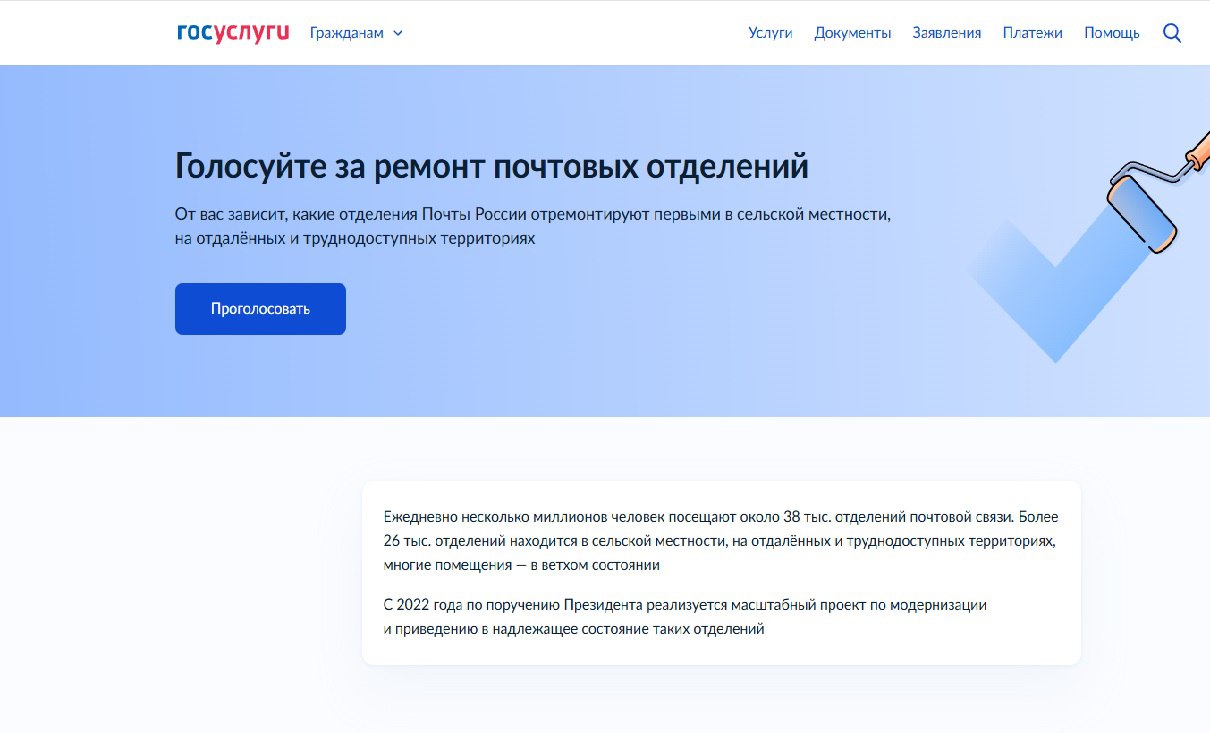The image size is (1210, 733).
Task: Click the chevron arrow beside Гражданам
Action: tap(398, 33)
